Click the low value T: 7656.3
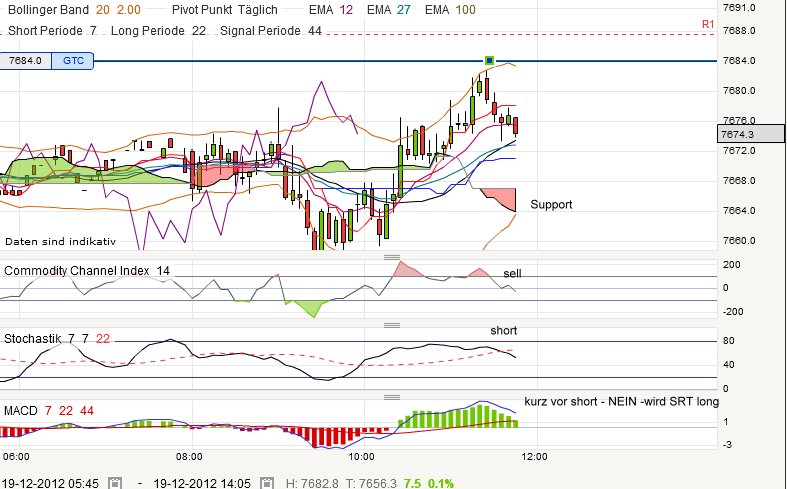This screenshot has height=489, width=787. 371,483
